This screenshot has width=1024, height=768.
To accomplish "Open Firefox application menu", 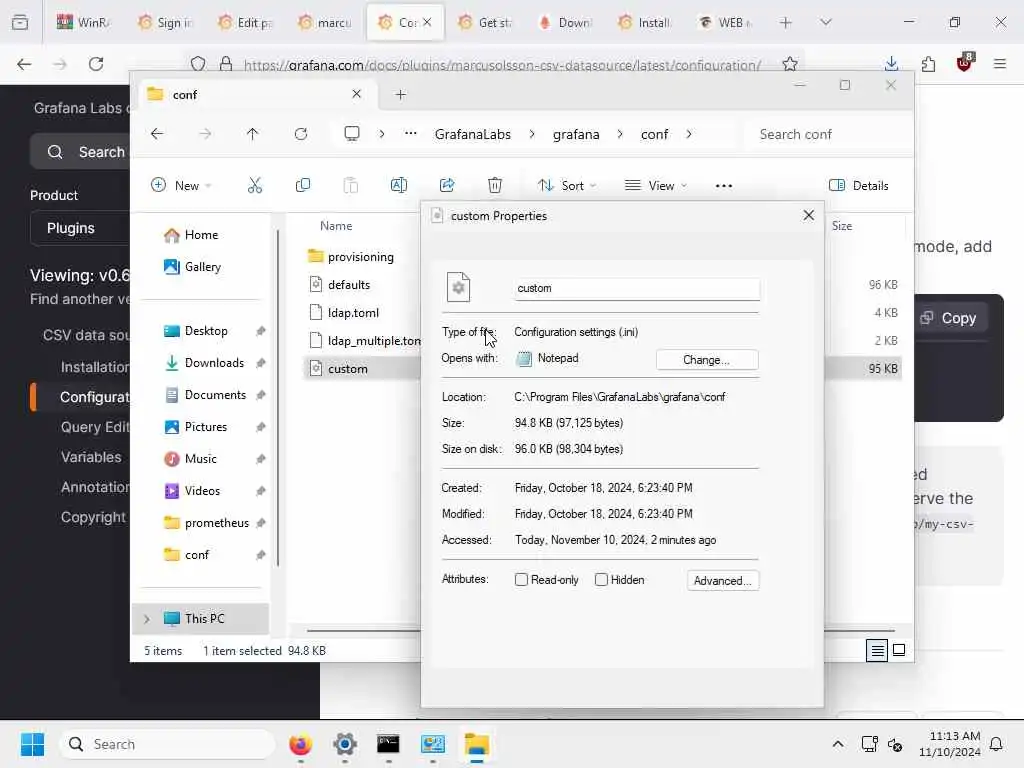I will tap(1000, 64).
